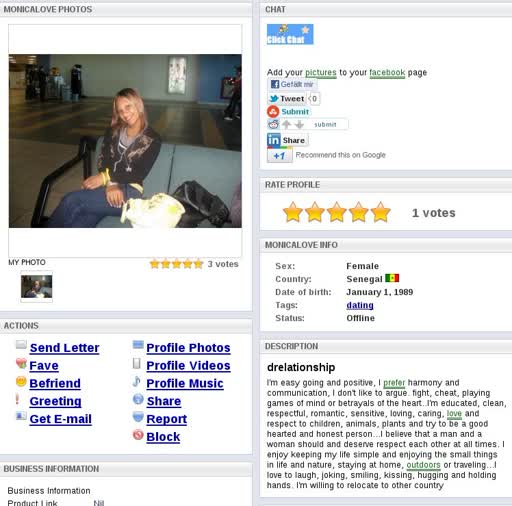
Task: Open the dating tag link
Action: (360, 305)
